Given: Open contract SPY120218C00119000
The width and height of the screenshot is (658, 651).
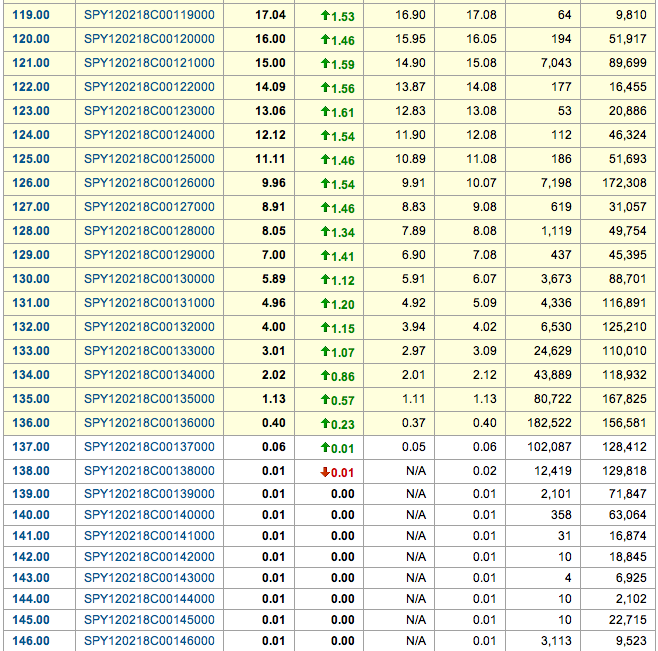Looking at the screenshot, I should click(149, 15).
